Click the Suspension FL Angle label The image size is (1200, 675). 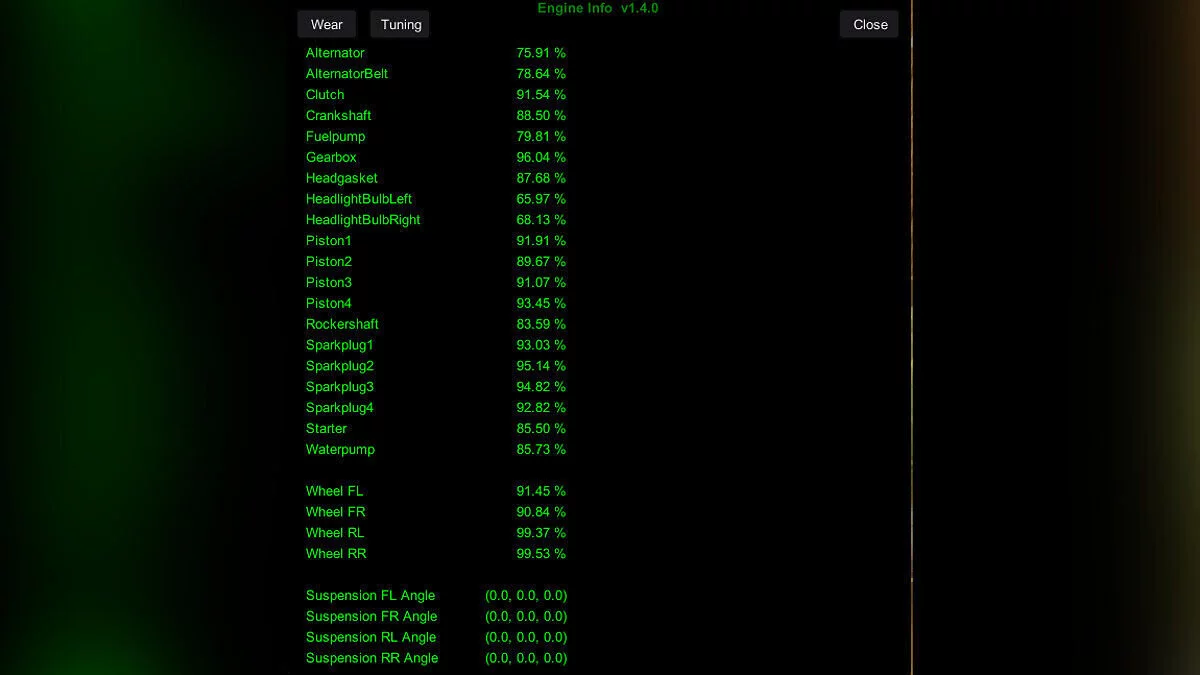pos(370,596)
